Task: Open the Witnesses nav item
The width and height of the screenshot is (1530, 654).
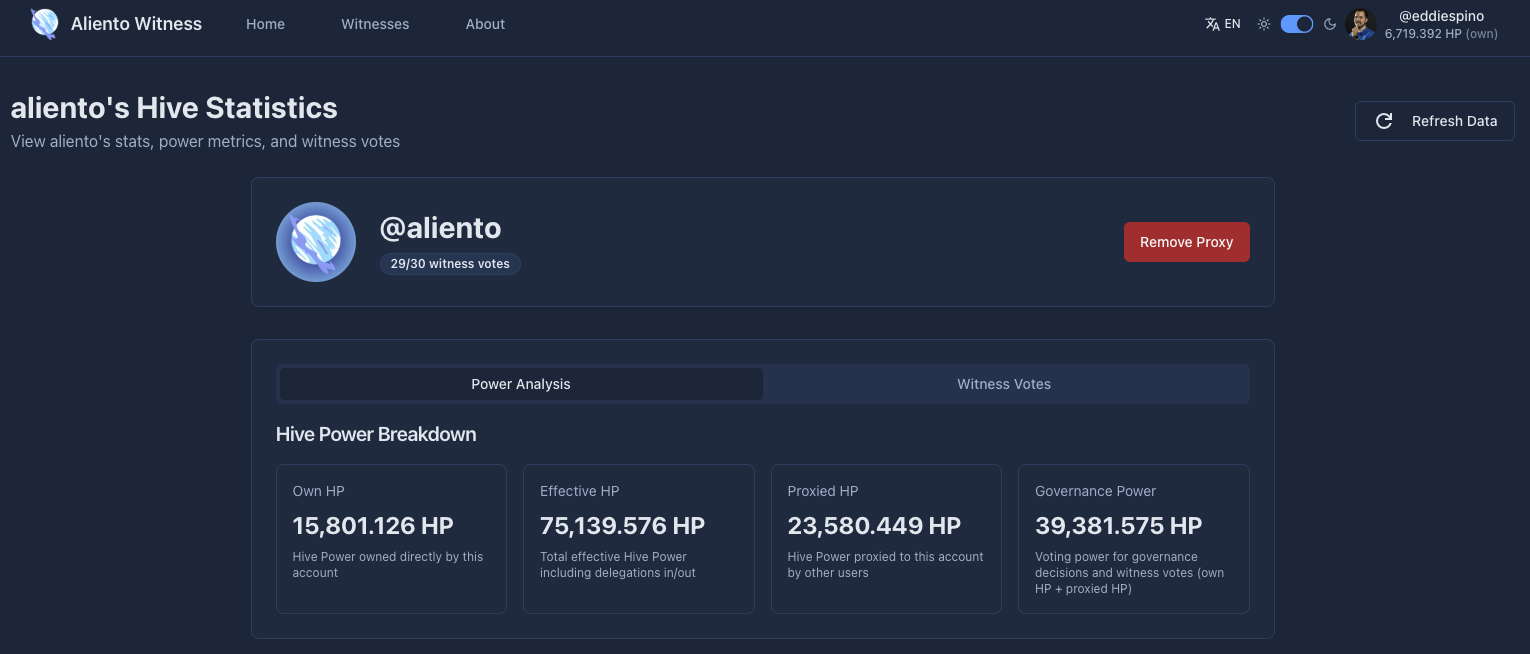Action: 375,24
